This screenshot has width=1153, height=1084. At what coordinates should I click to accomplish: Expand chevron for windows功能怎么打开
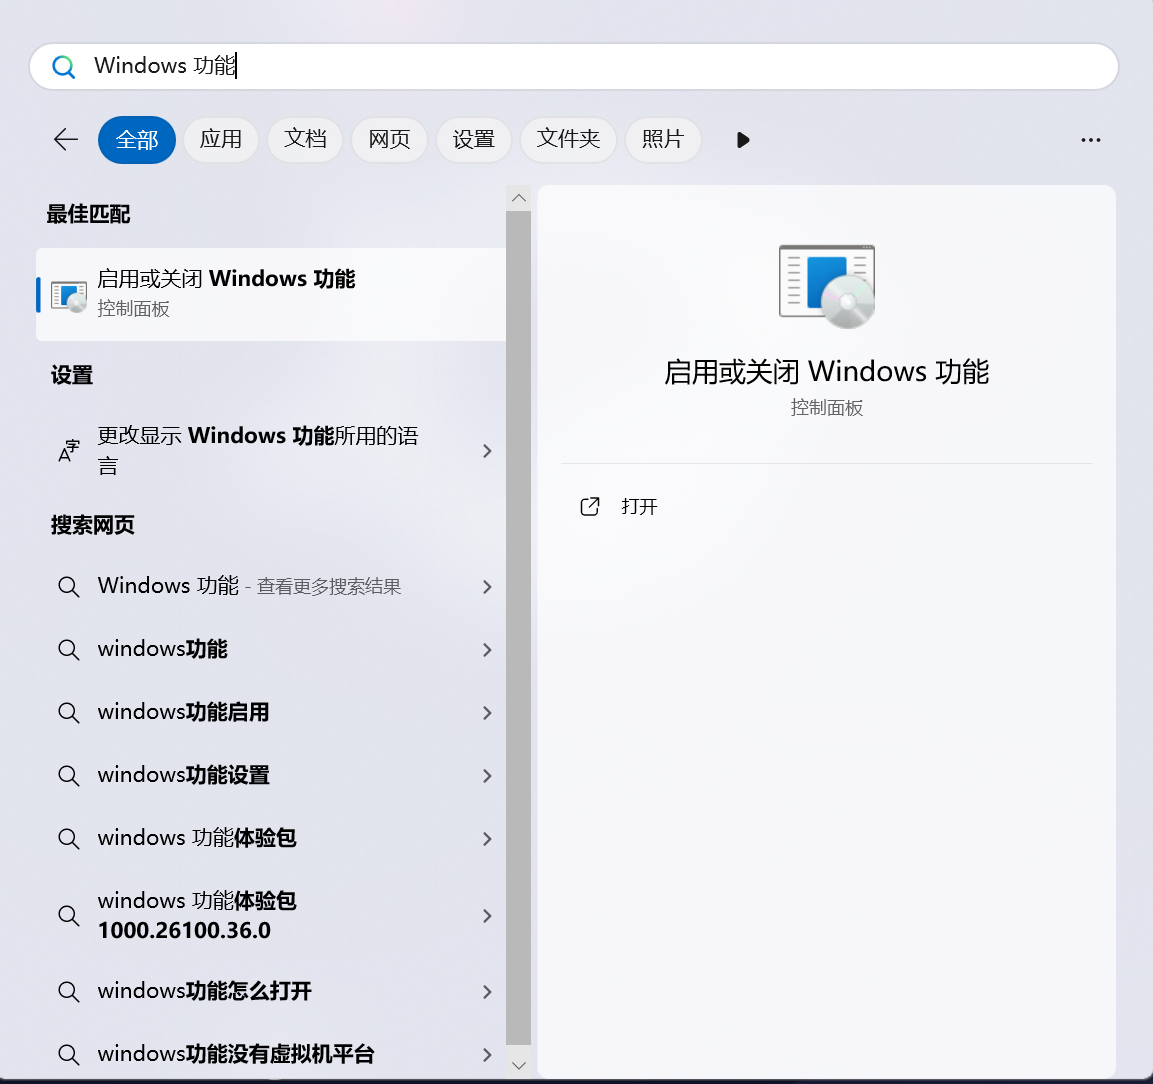click(x=487, y=992)
